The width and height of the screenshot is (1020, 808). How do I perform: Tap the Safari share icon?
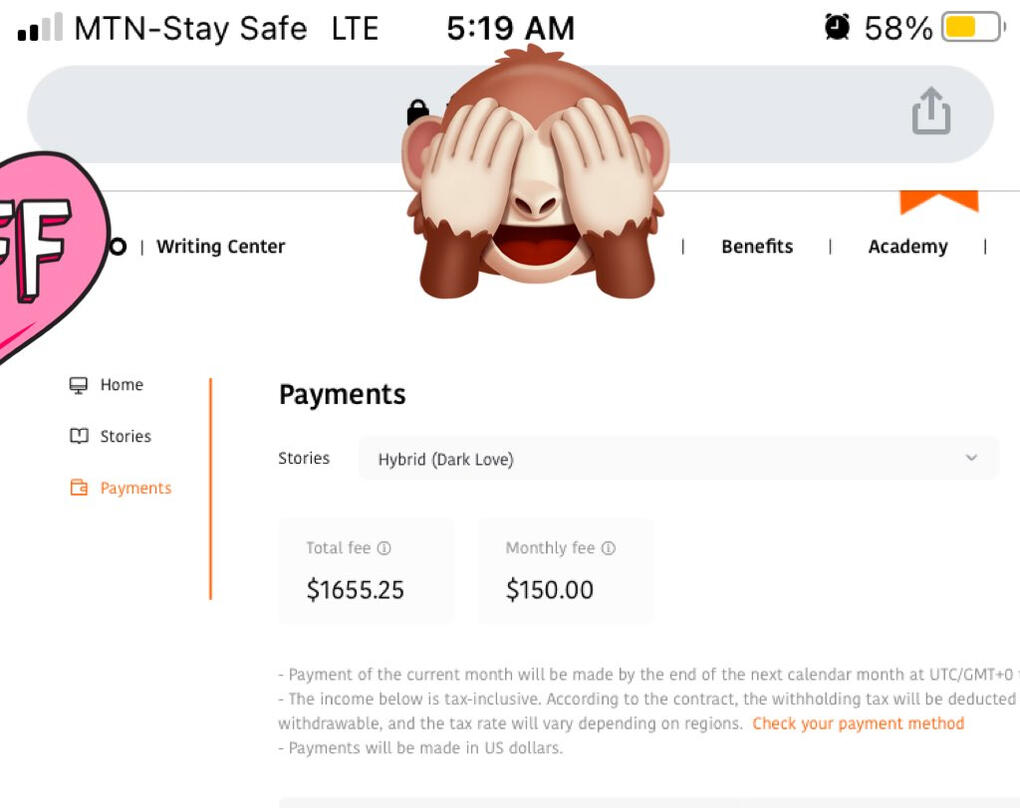[930, 110]
